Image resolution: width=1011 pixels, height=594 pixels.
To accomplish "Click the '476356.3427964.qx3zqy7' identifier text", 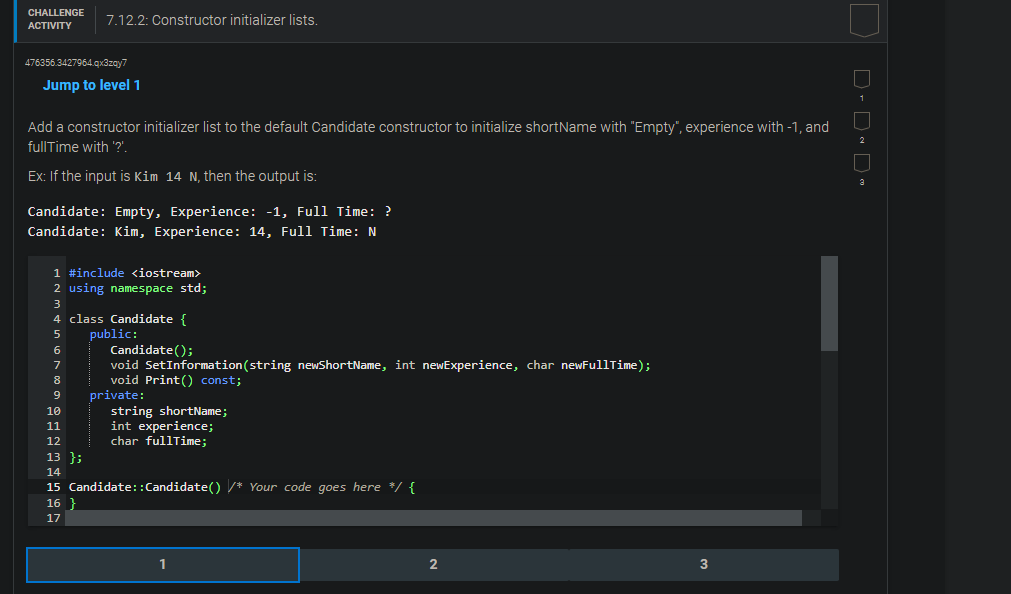I will [x=76, y=63].
